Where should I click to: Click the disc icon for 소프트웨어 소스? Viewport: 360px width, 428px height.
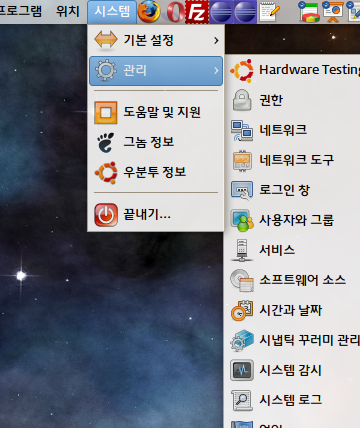tap(242, 280)
